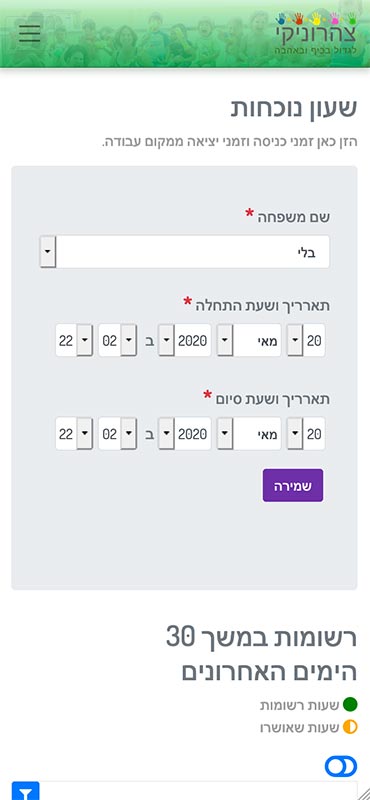Viewport: 370px width, 800px height.
Task: Open the end date day dropdown
Action: tap(306, 434)
